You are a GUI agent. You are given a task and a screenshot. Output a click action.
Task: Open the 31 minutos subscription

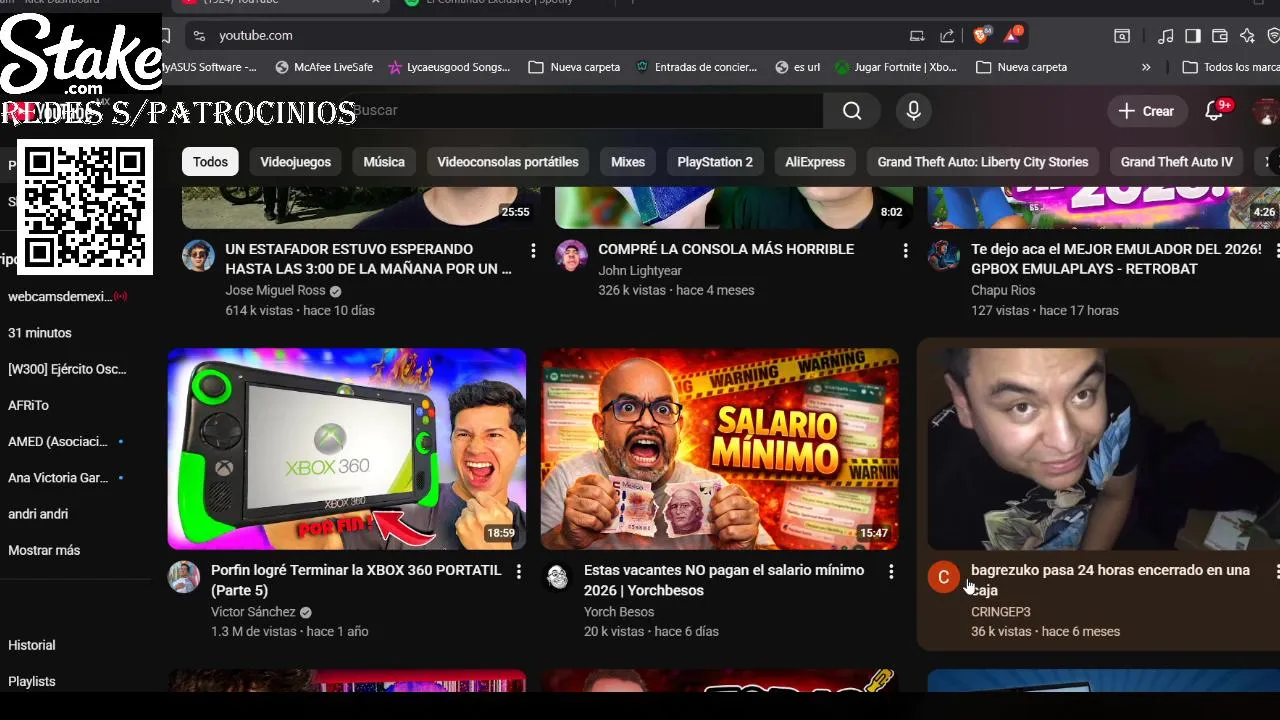pyautogui.click(x=40, y=333)
